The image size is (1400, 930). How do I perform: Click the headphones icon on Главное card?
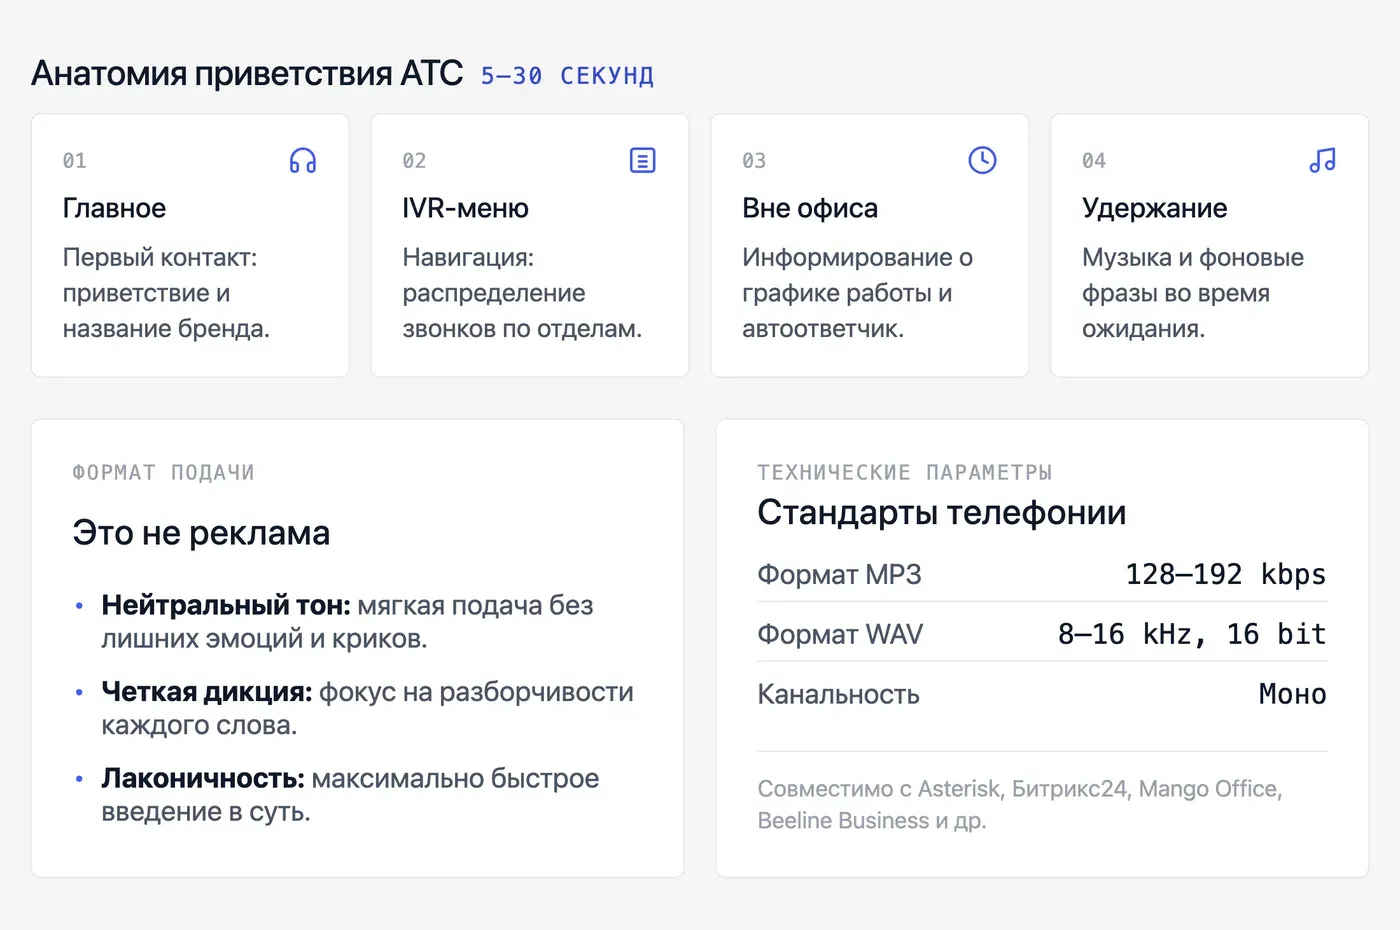click(303, 160)
